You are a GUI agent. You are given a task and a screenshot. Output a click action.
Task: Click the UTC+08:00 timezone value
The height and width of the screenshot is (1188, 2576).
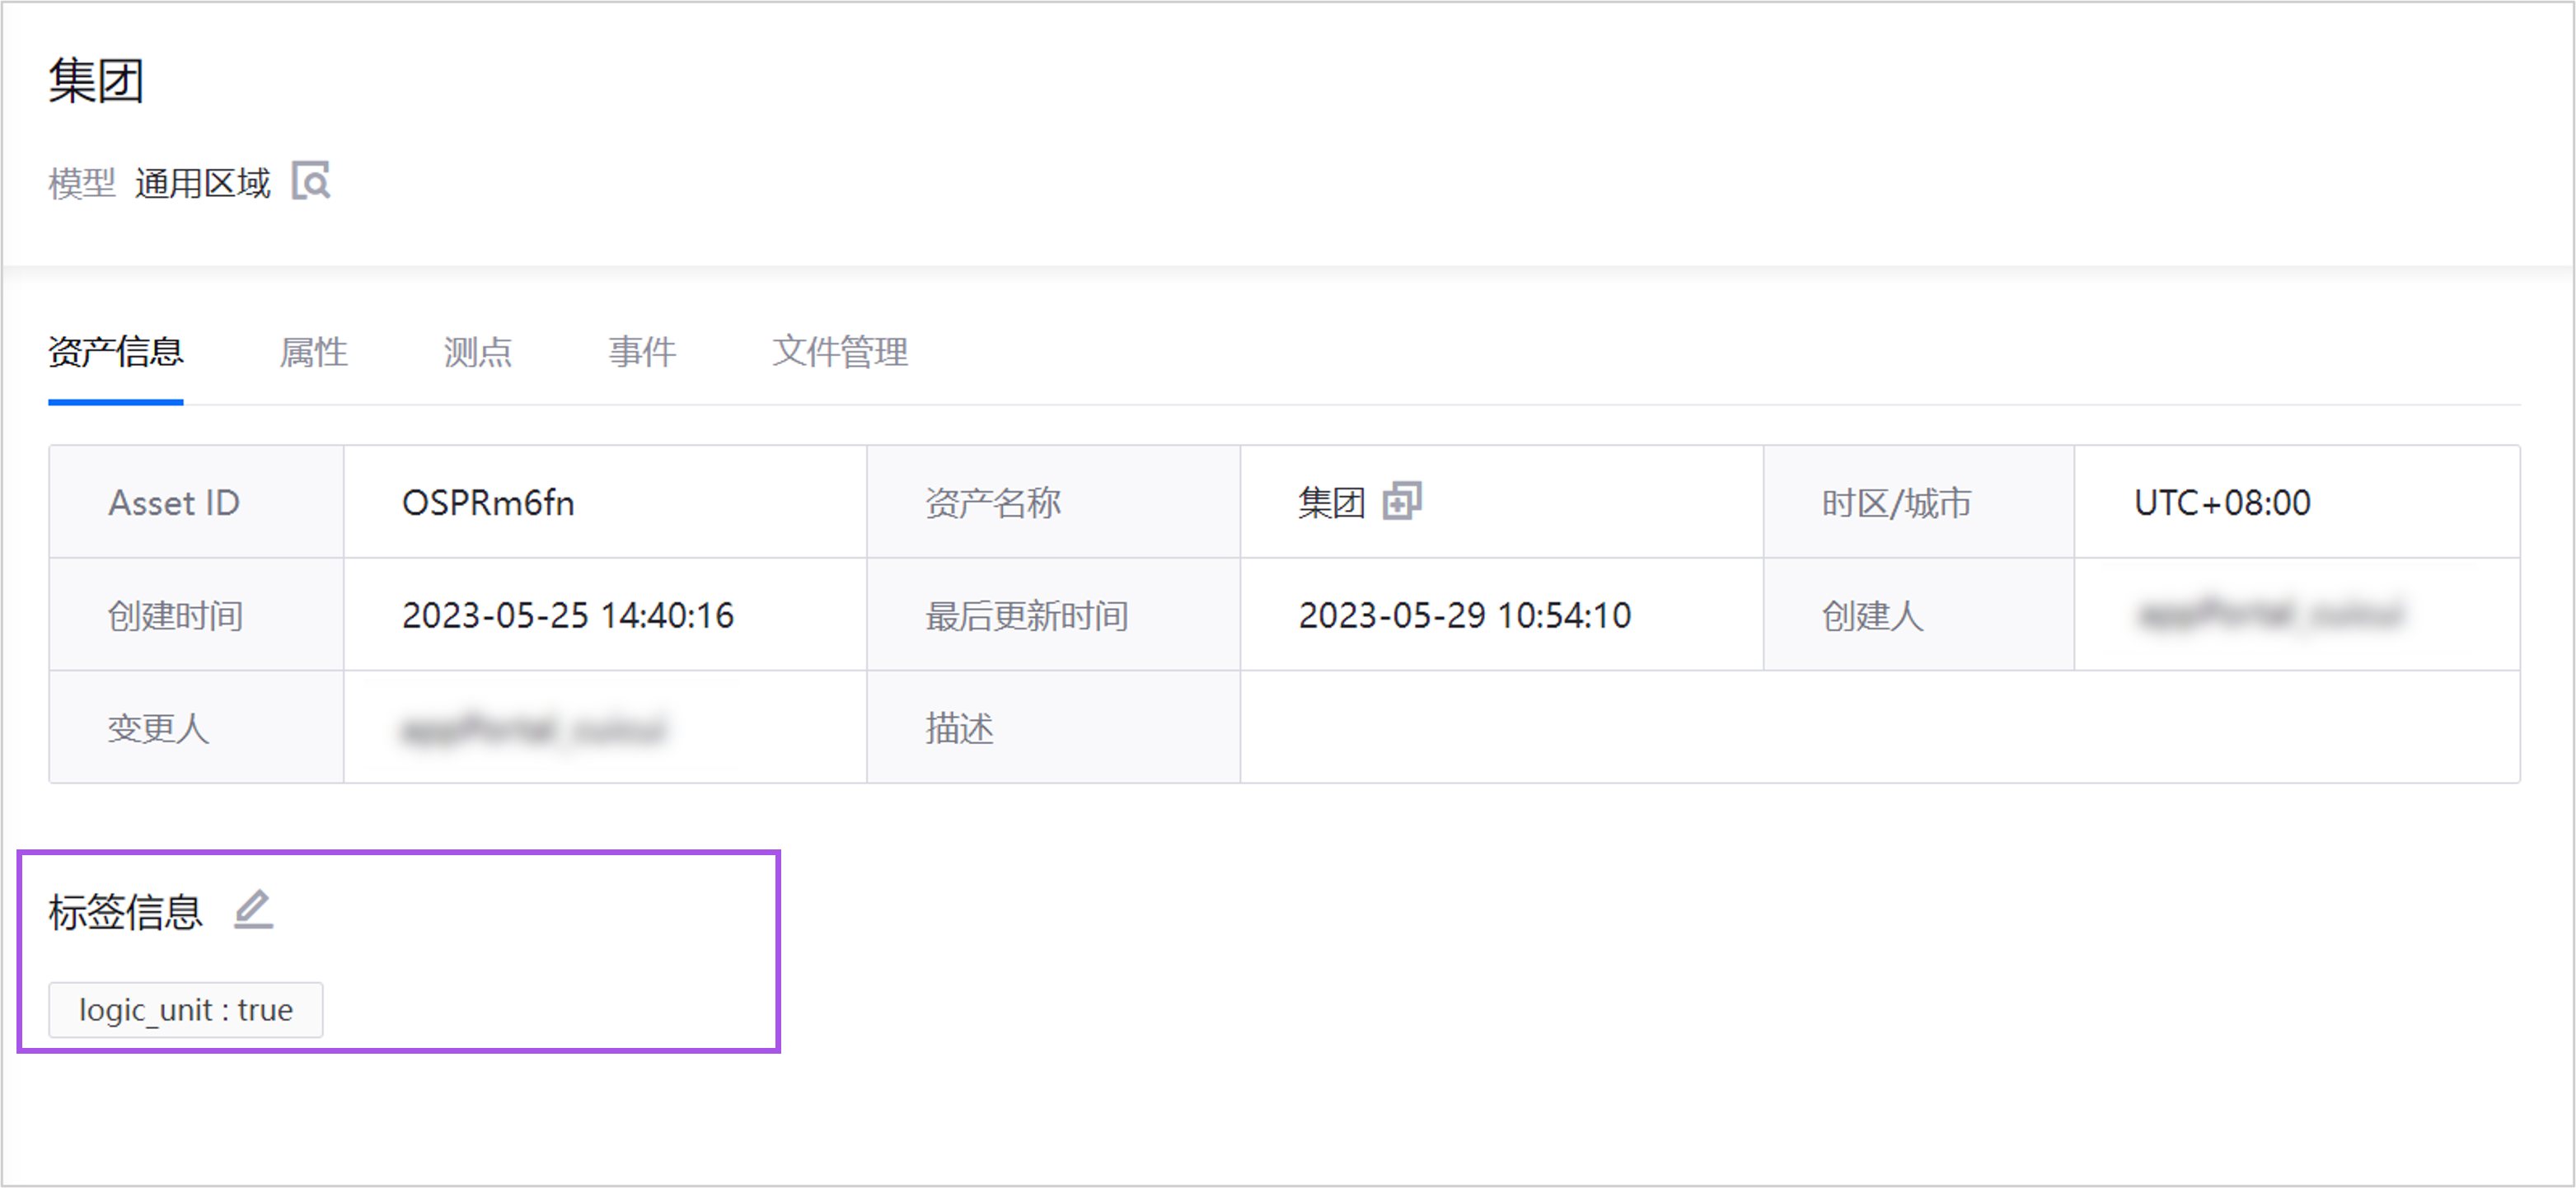[2222, 503]
